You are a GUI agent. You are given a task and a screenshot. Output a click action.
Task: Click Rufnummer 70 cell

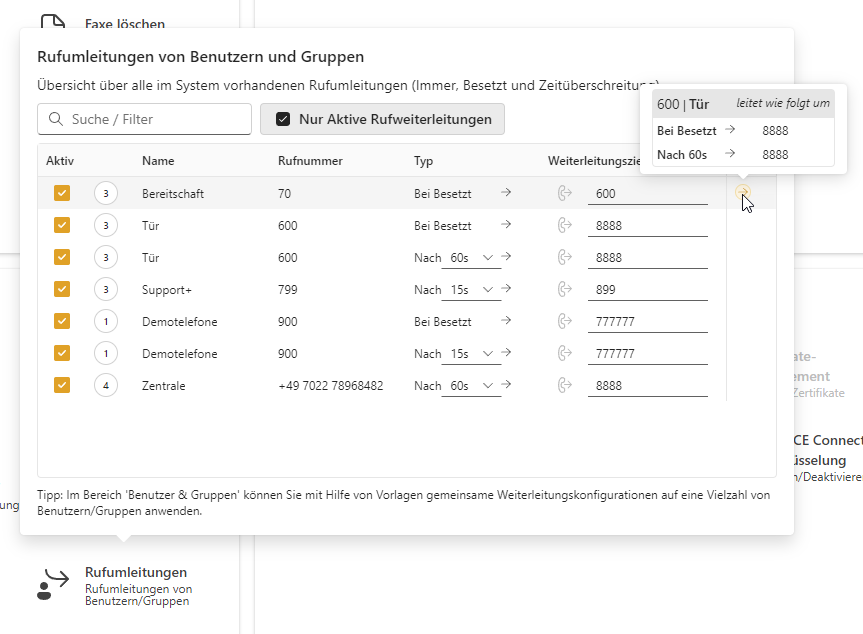click(284, 194)
